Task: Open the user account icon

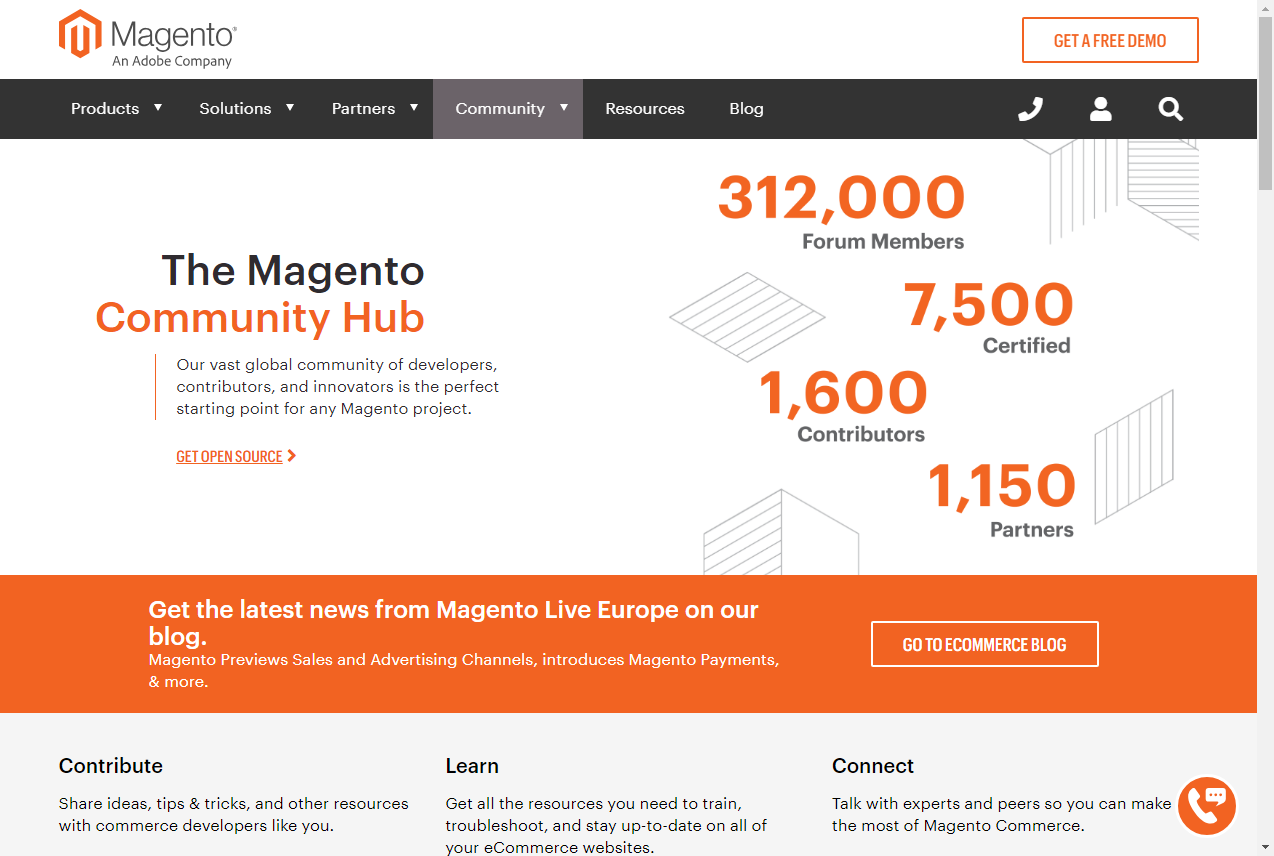Action: click(1101, 109)
